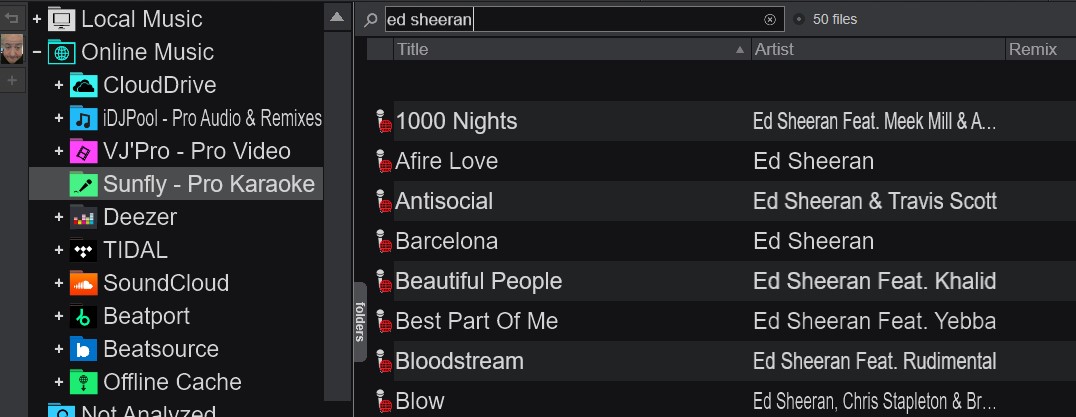1076x417 pixels.
Task: Open the Deezer folder icon
Action: point(84,217)
